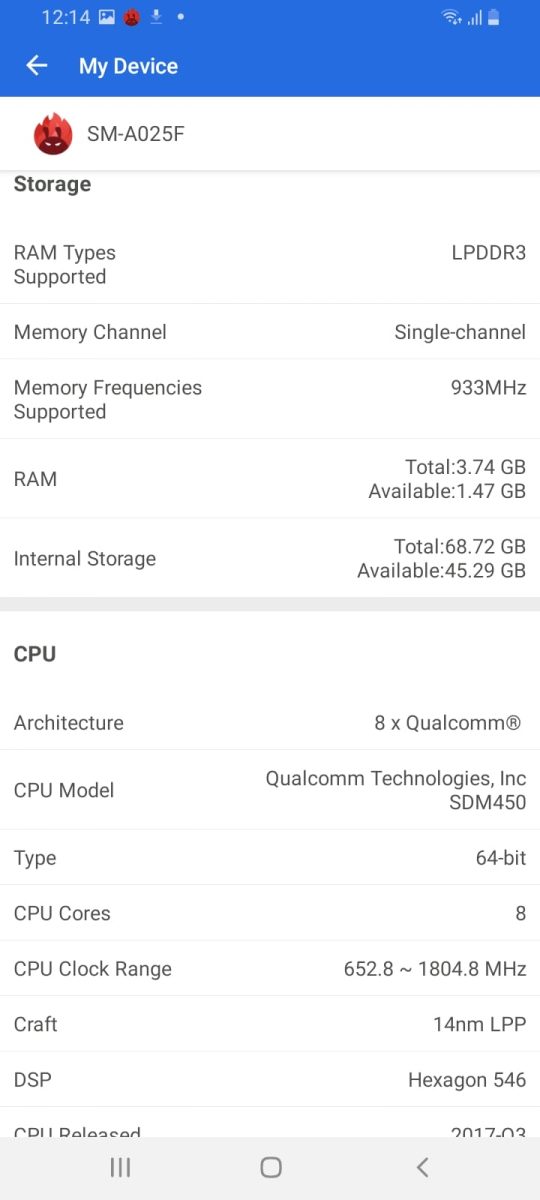Tap the Android navigation back chevron
The width and height of the screenshot is (540, 1200).
(422, 1167)
